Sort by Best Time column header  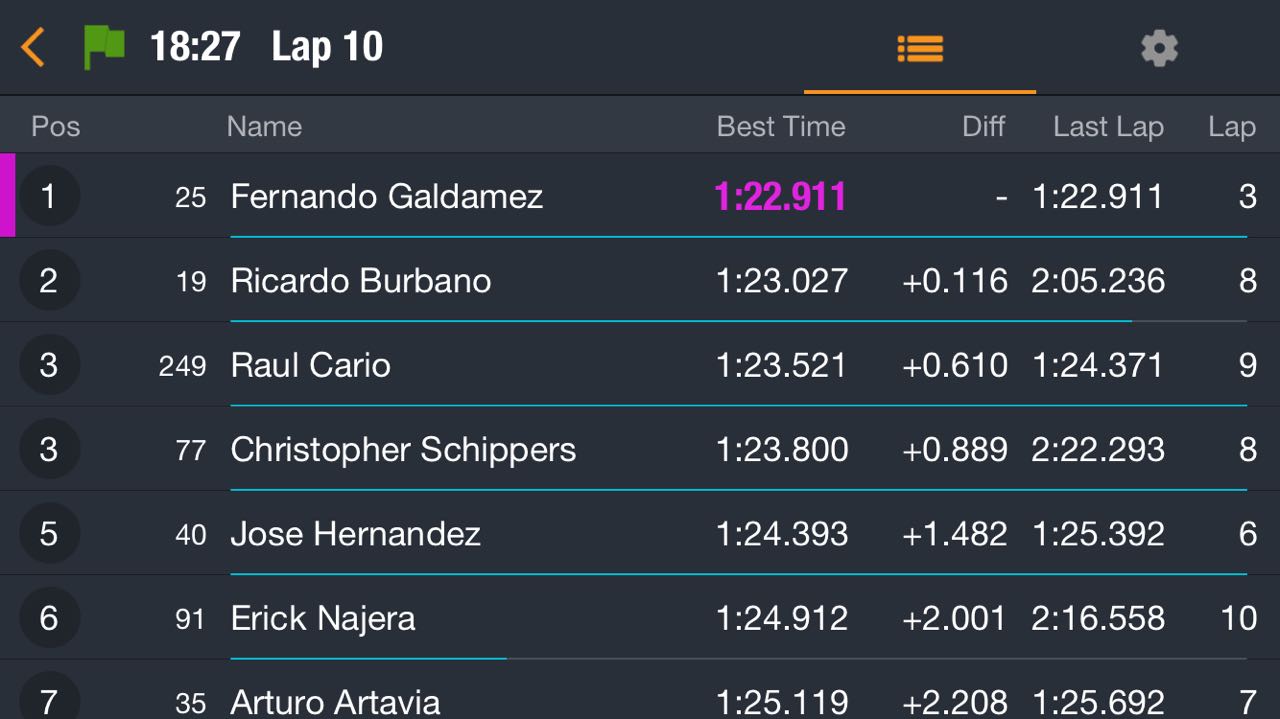[x=781, y=127]
